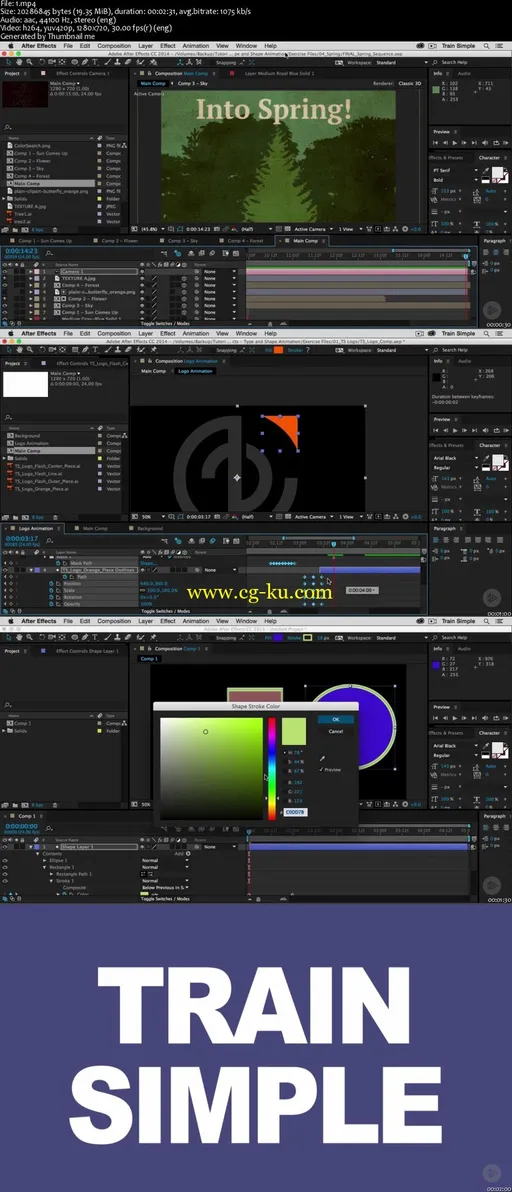
Task: Click the Opacity stopwatch in the middle frame timeline
Action: (x=50, y=604)
